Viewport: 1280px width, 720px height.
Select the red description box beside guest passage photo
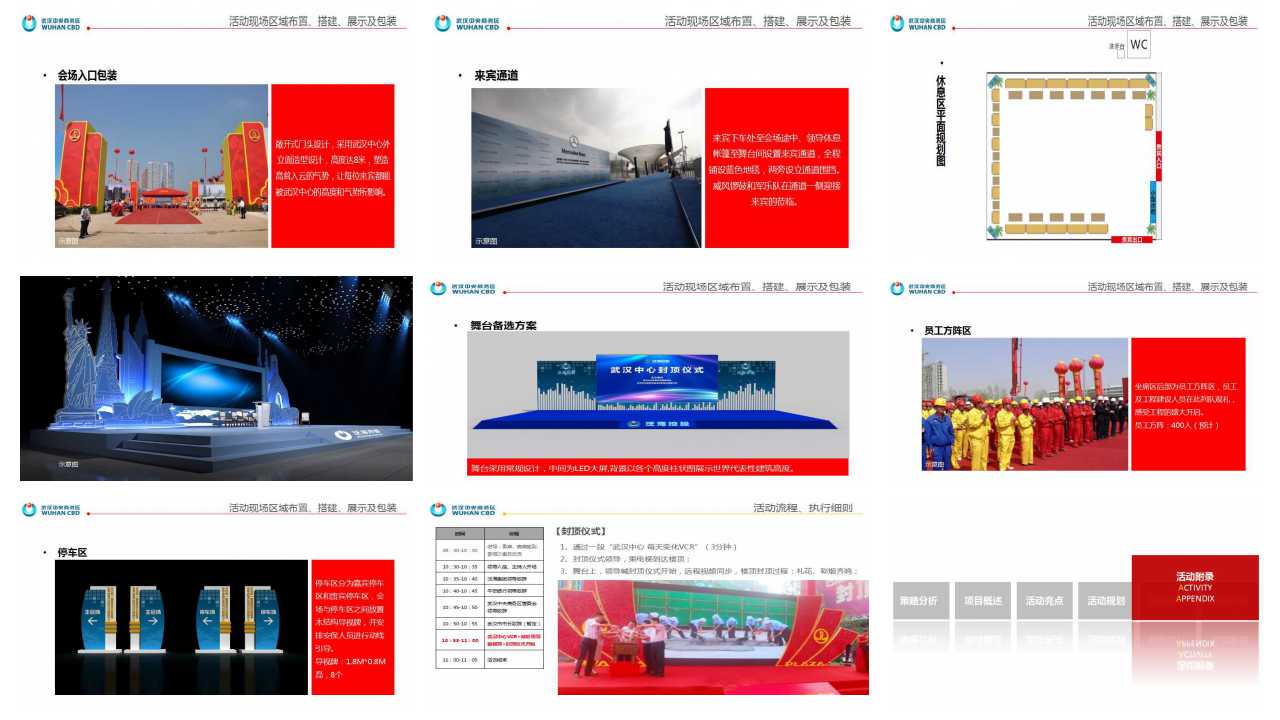(x=777, y=168)
